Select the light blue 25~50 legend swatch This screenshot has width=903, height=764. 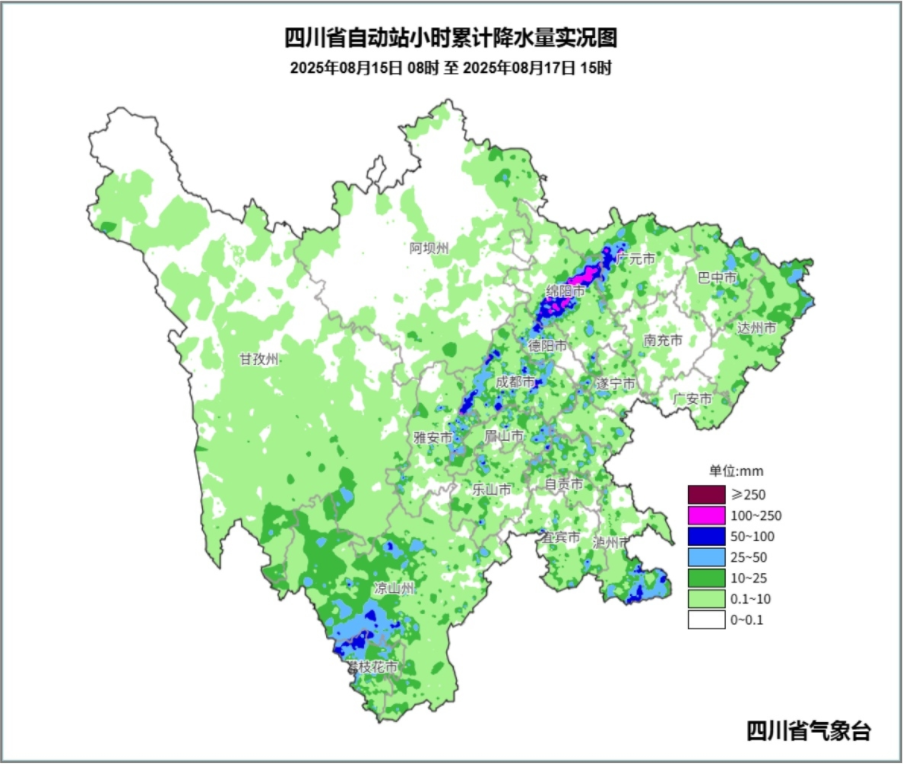[705, 557]
